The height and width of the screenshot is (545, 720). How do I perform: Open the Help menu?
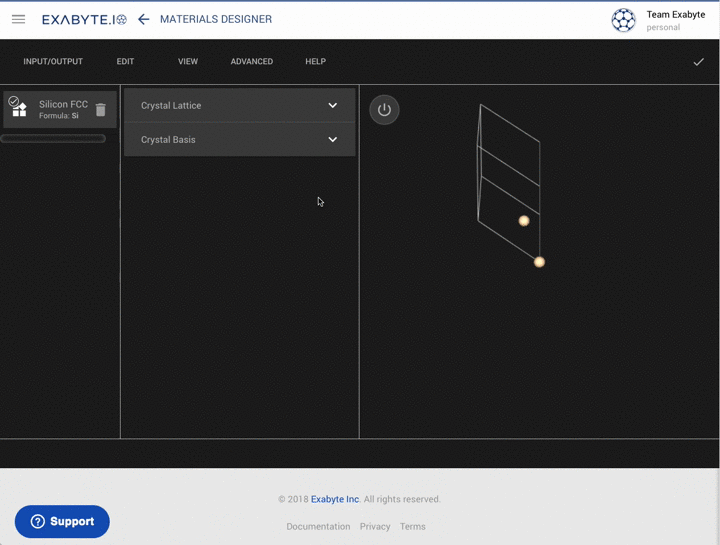(315, 62)
